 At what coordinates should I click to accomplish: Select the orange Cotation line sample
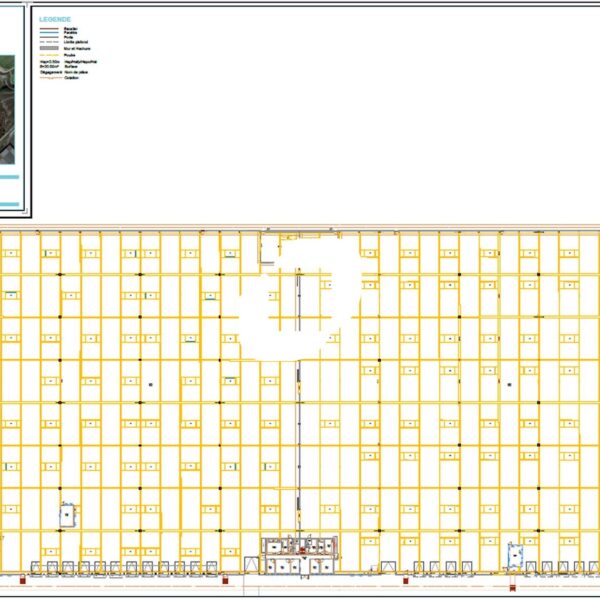tap(49, 77)
